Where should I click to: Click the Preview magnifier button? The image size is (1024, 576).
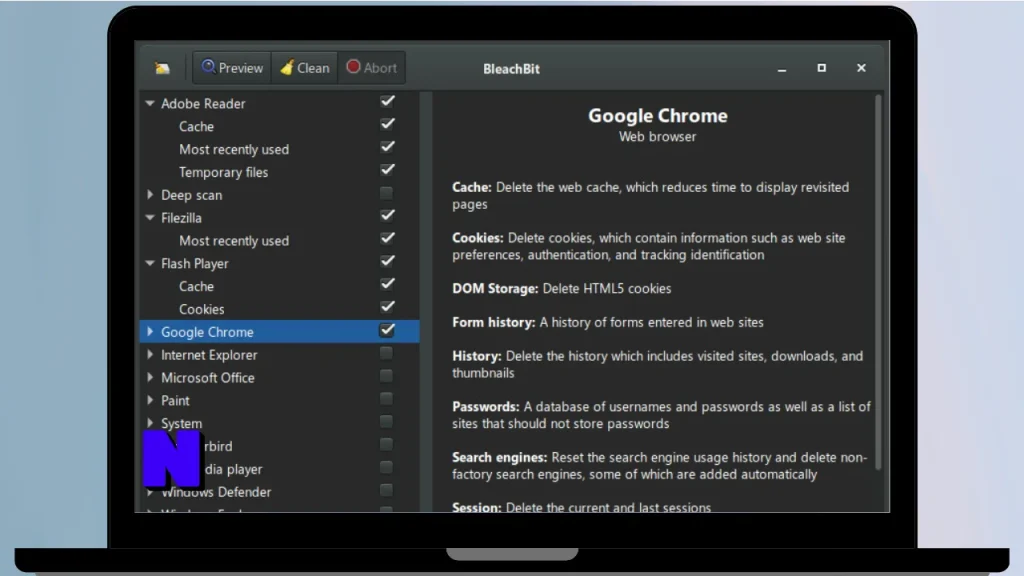tap(232, 68)
